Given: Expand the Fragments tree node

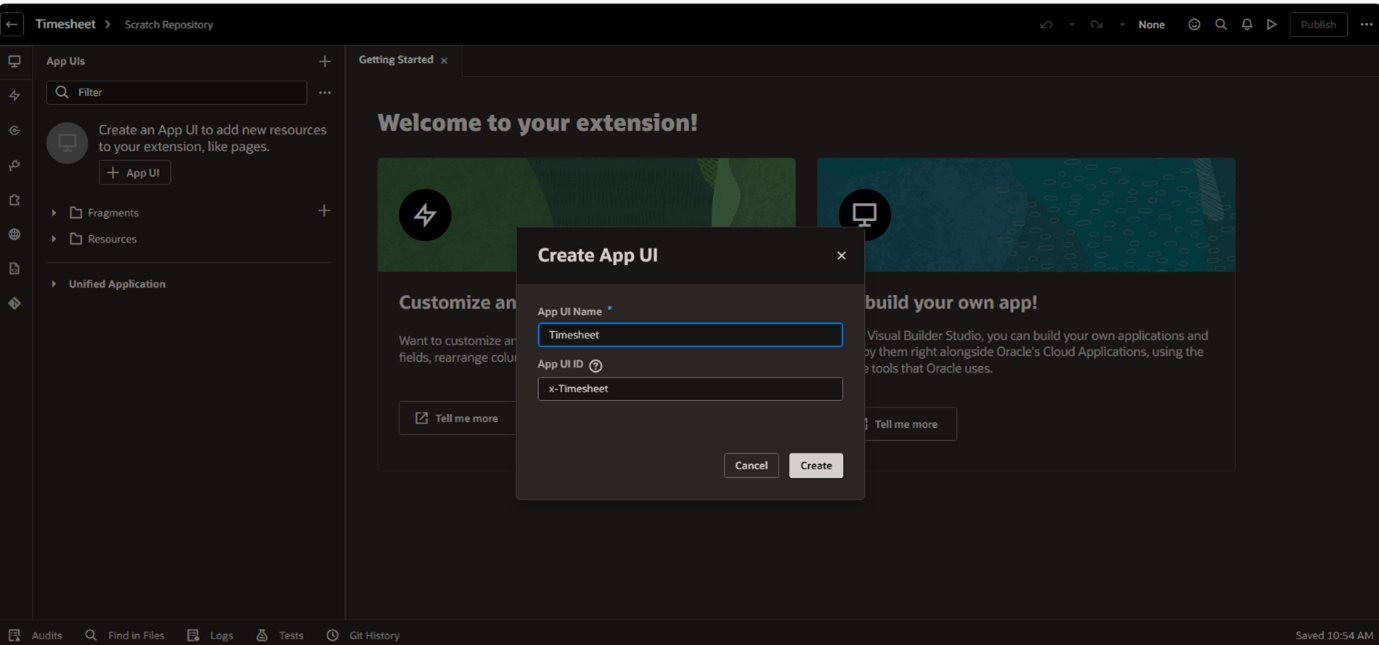Looking at the screenshot, I should coord(54,213).
